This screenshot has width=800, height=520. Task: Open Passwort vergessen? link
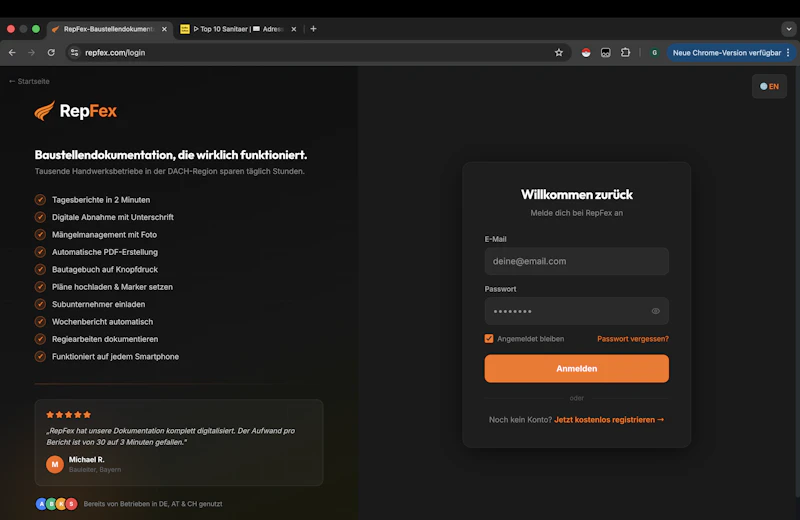pos(633,339)
